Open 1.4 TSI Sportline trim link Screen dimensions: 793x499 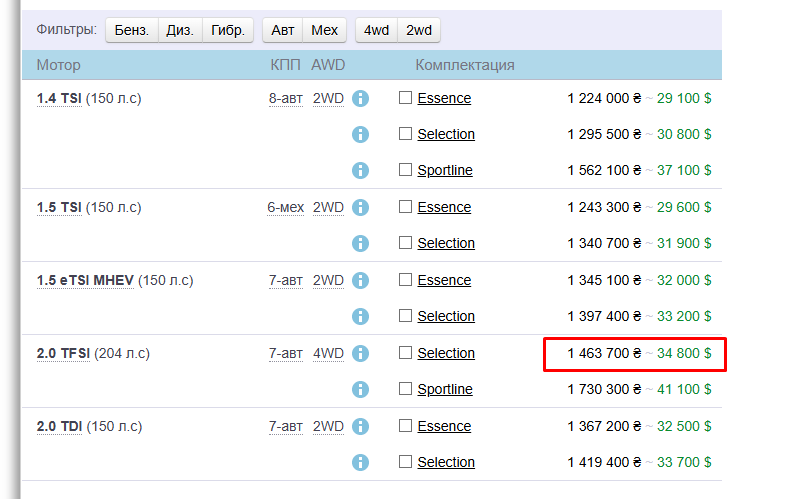point(444,170)
